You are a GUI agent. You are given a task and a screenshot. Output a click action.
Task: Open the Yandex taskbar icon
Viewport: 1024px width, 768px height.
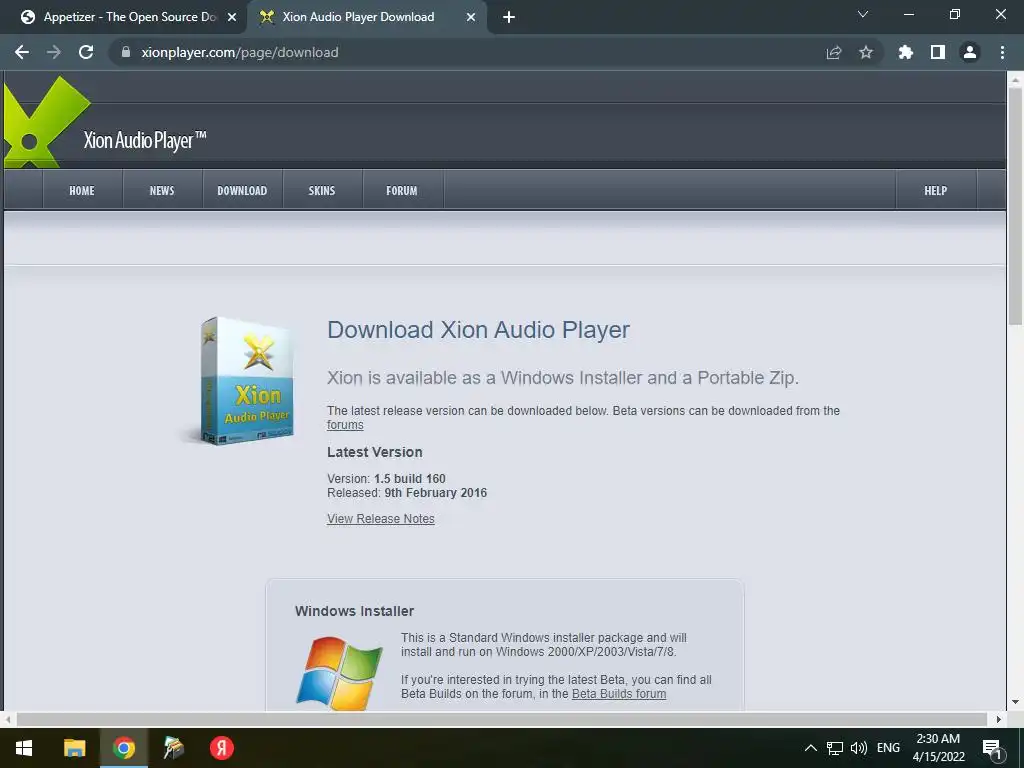(222, 748)
